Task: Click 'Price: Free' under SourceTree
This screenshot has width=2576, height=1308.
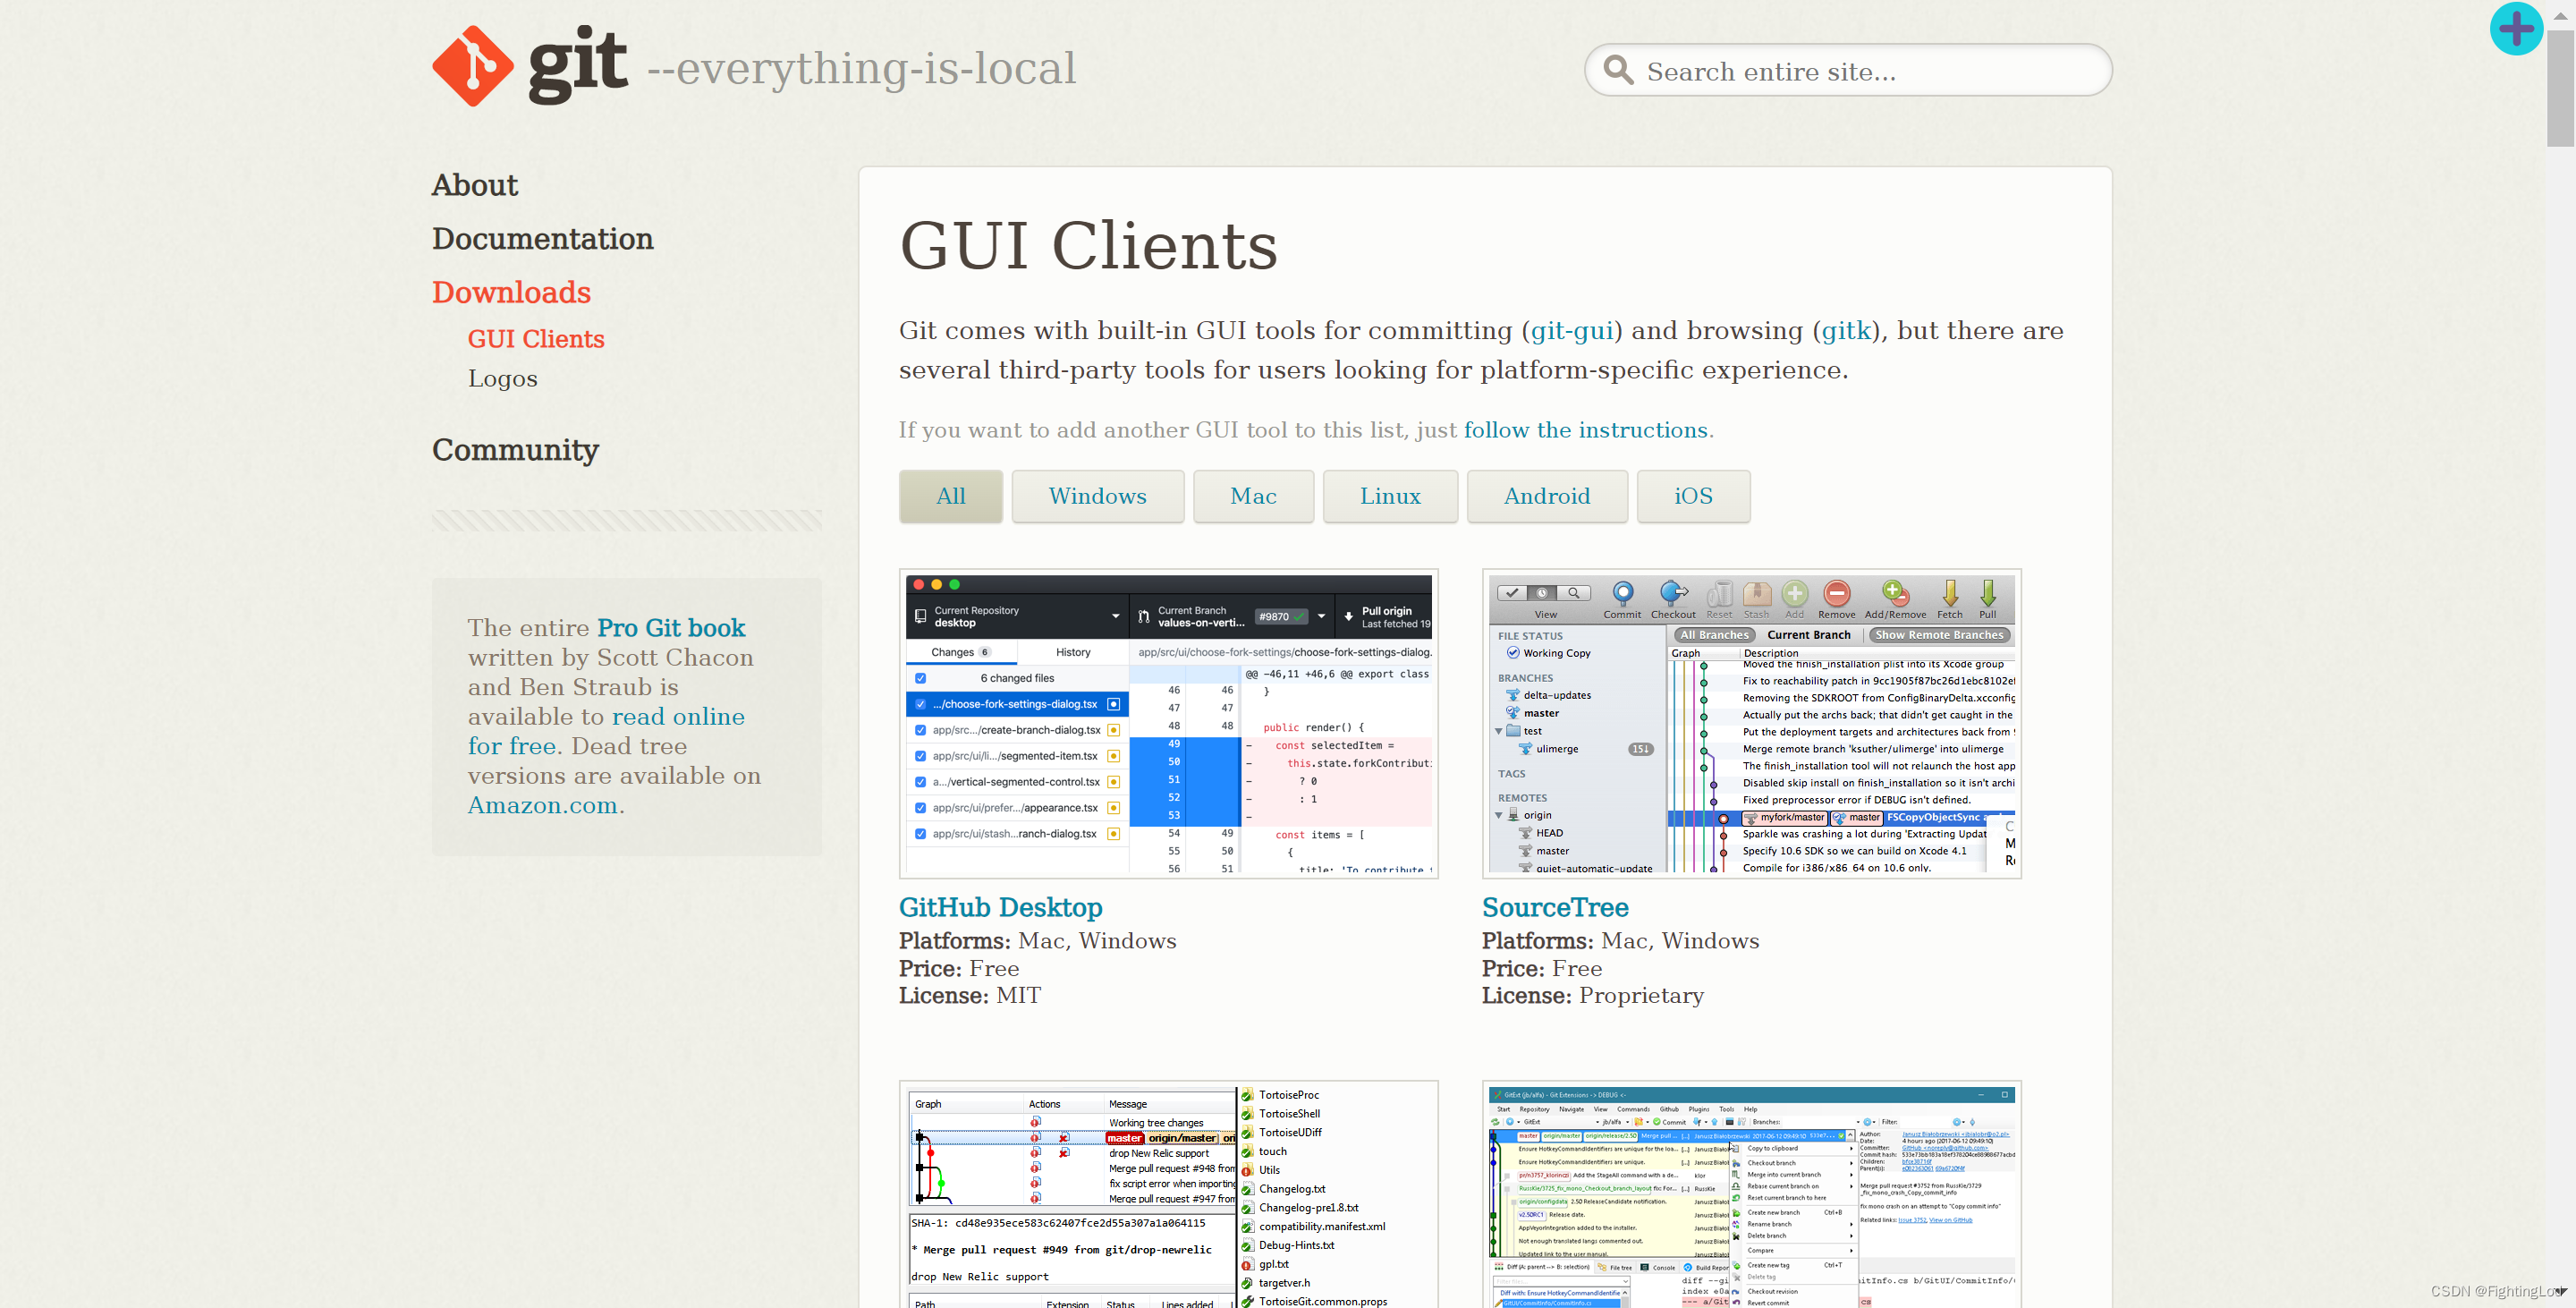Action: 1542,969
